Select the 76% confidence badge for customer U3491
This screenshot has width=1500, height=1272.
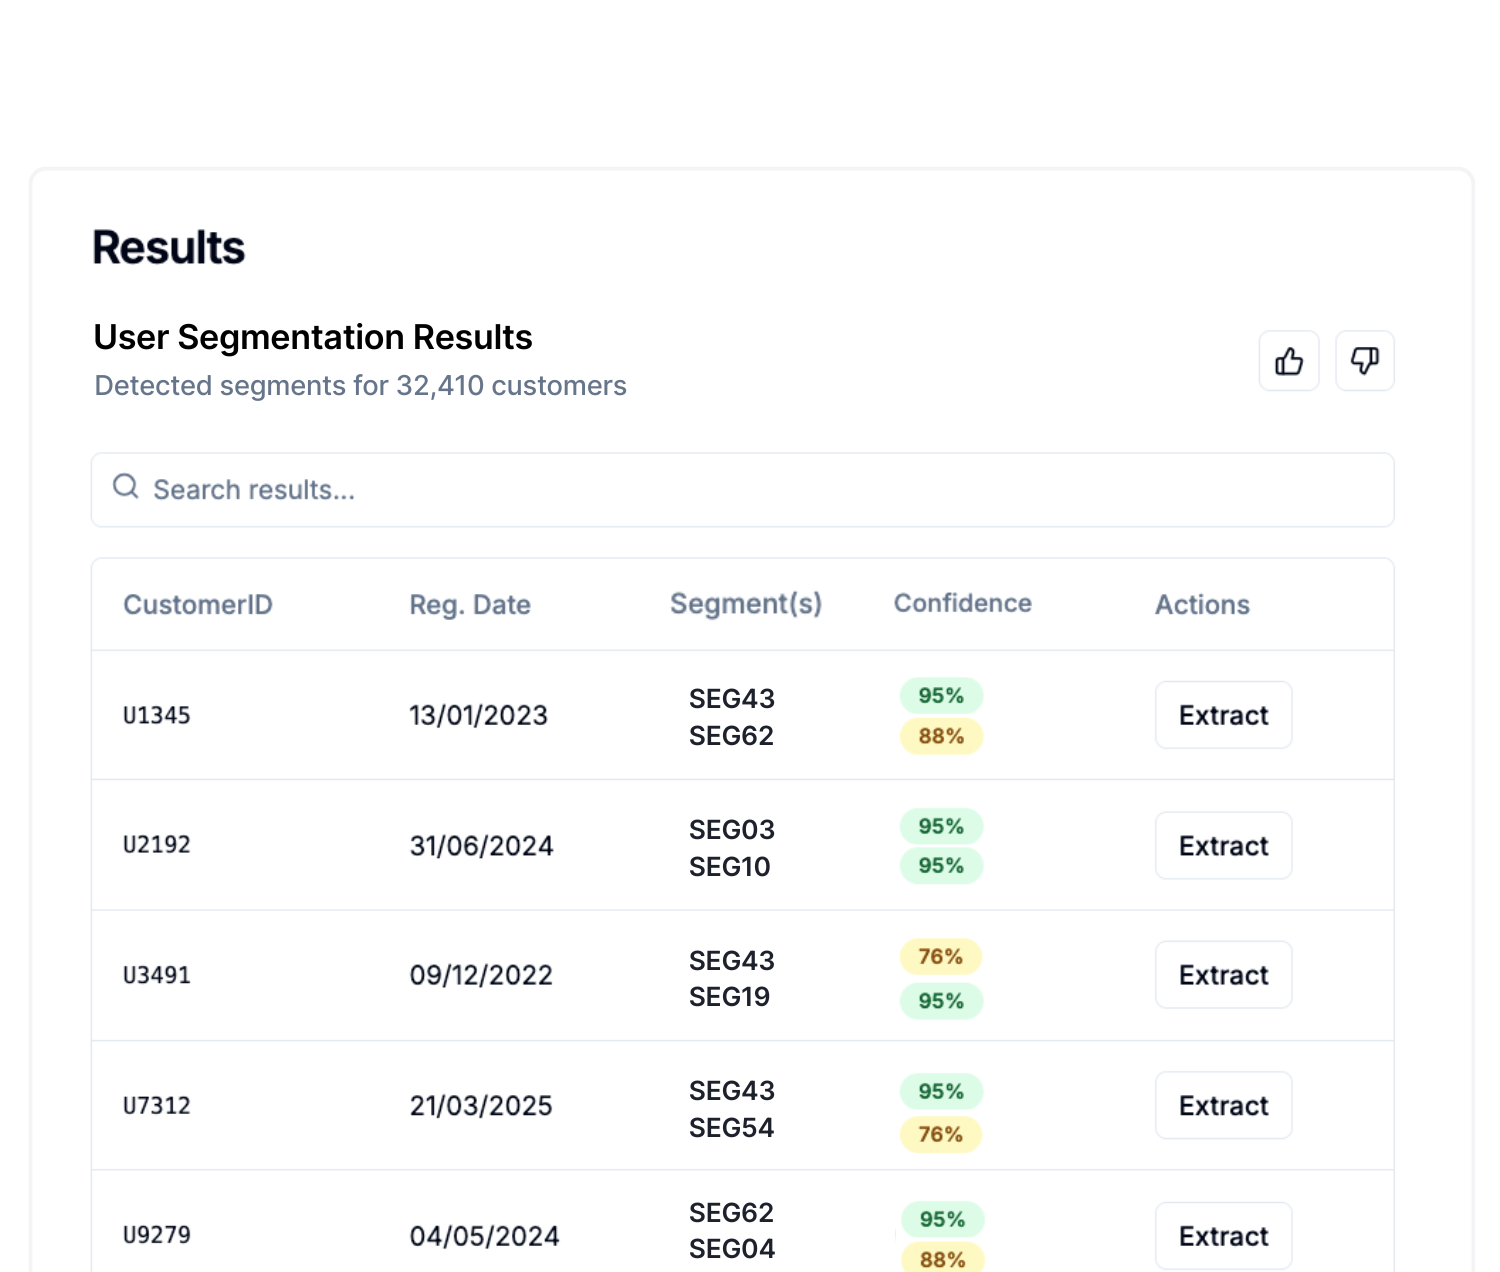click(x=940, y=957)
